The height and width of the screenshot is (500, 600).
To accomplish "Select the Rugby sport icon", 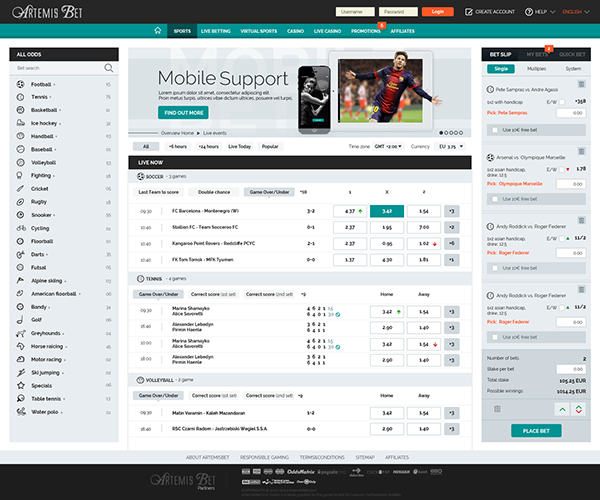I will tap(20, 202).
